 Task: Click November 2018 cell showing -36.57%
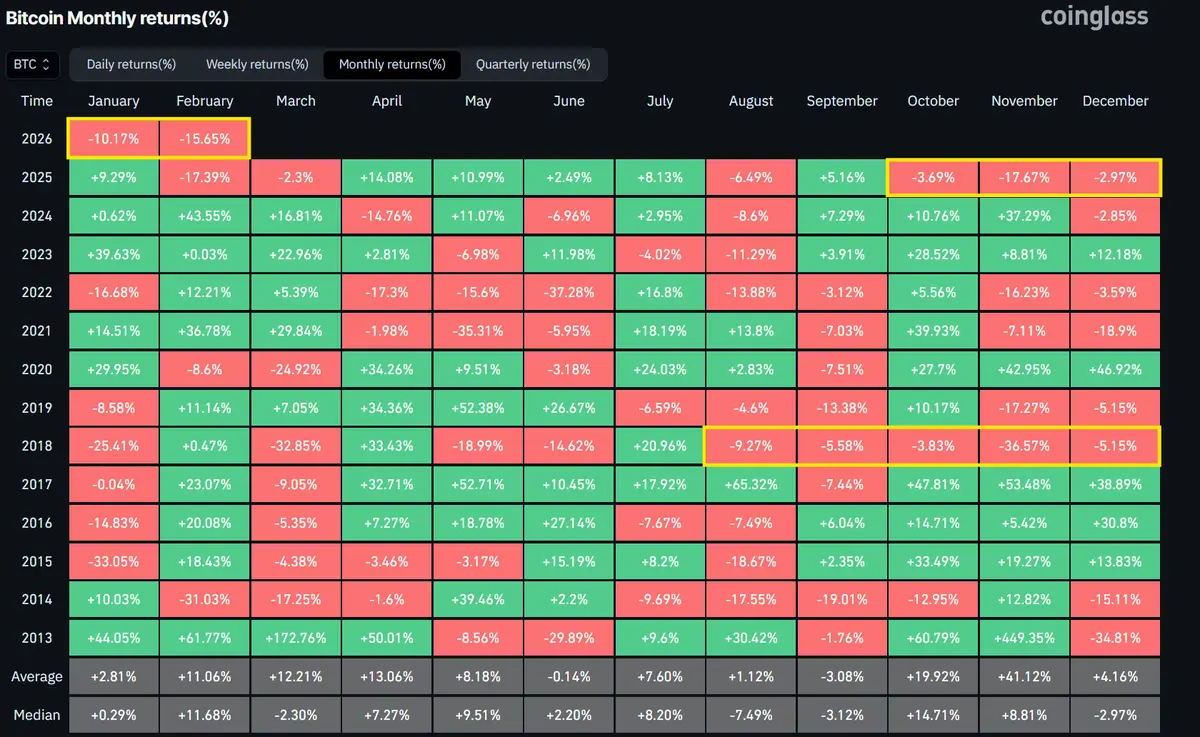tap(1024, 446)
